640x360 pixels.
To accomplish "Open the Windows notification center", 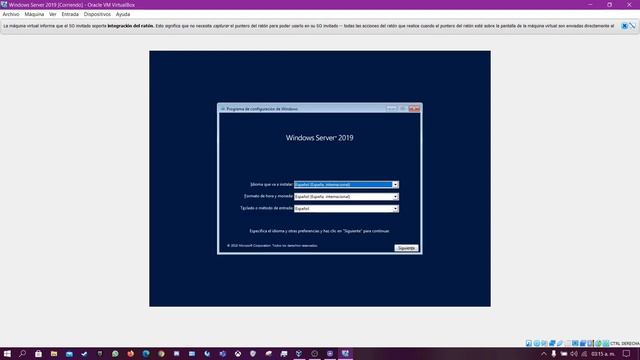I will 627,354.
